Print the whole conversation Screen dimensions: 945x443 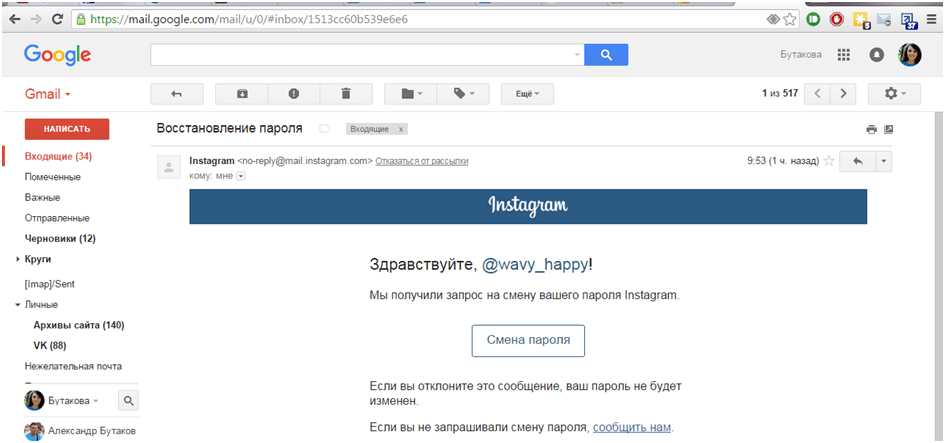point(871,129)
